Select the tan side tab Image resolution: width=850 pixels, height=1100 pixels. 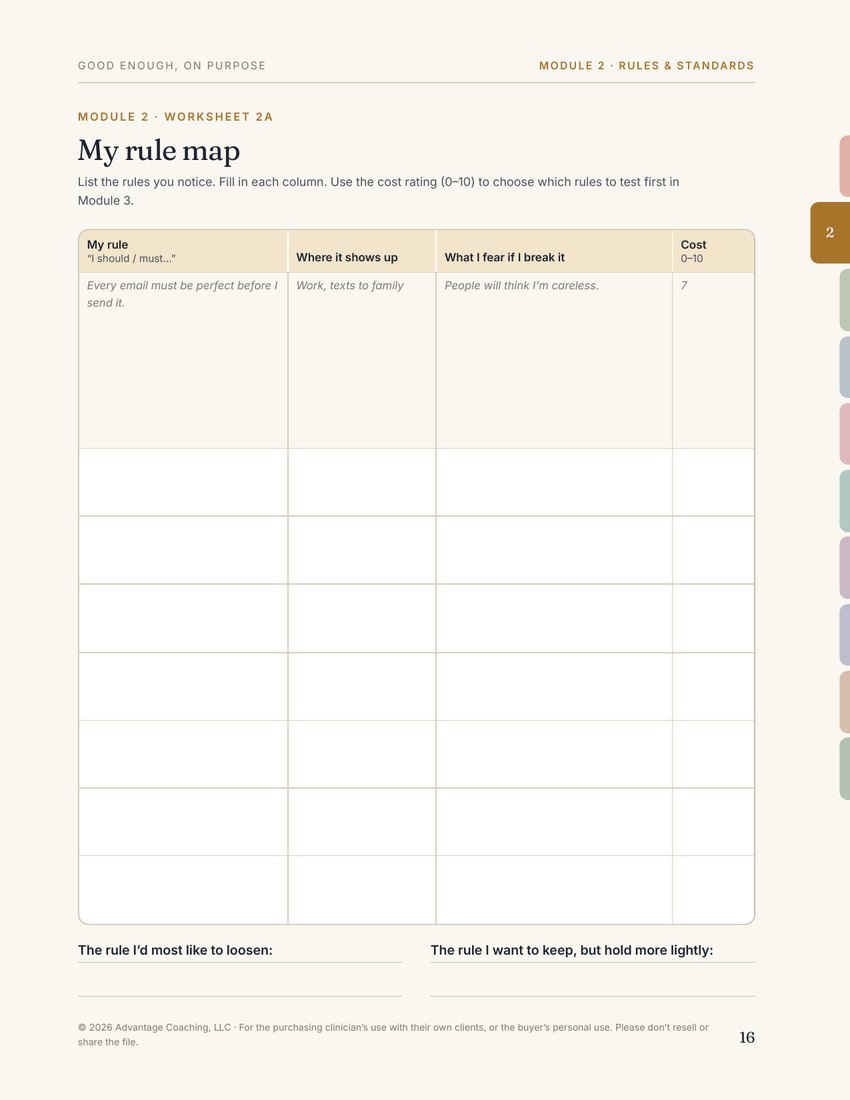(x=844, y=702)
